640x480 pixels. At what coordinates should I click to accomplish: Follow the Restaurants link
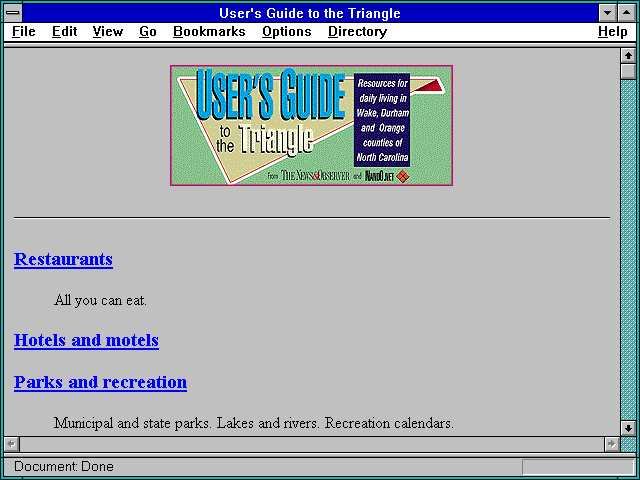[x=63, y=259]
